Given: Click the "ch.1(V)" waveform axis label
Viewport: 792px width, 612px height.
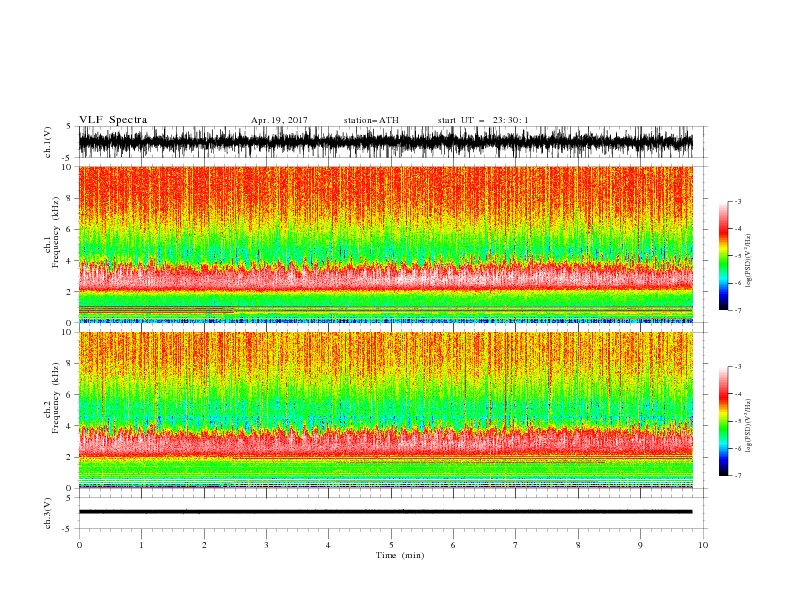Looking at the screenshot, I should point(48,142).
